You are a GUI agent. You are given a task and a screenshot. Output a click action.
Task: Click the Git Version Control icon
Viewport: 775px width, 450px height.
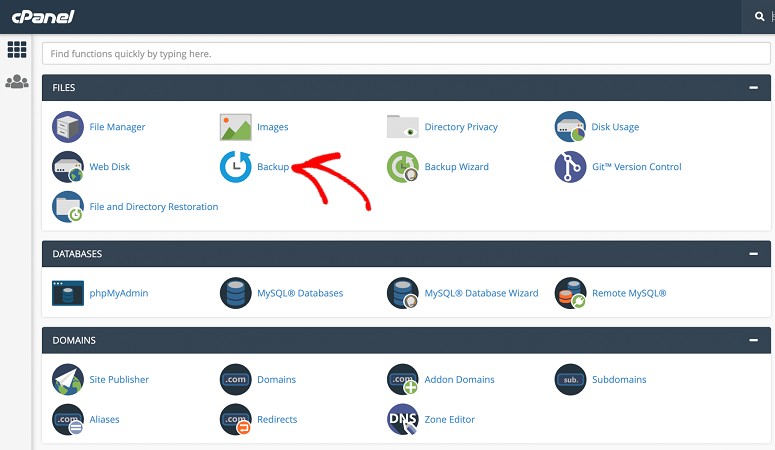[570, 167]
